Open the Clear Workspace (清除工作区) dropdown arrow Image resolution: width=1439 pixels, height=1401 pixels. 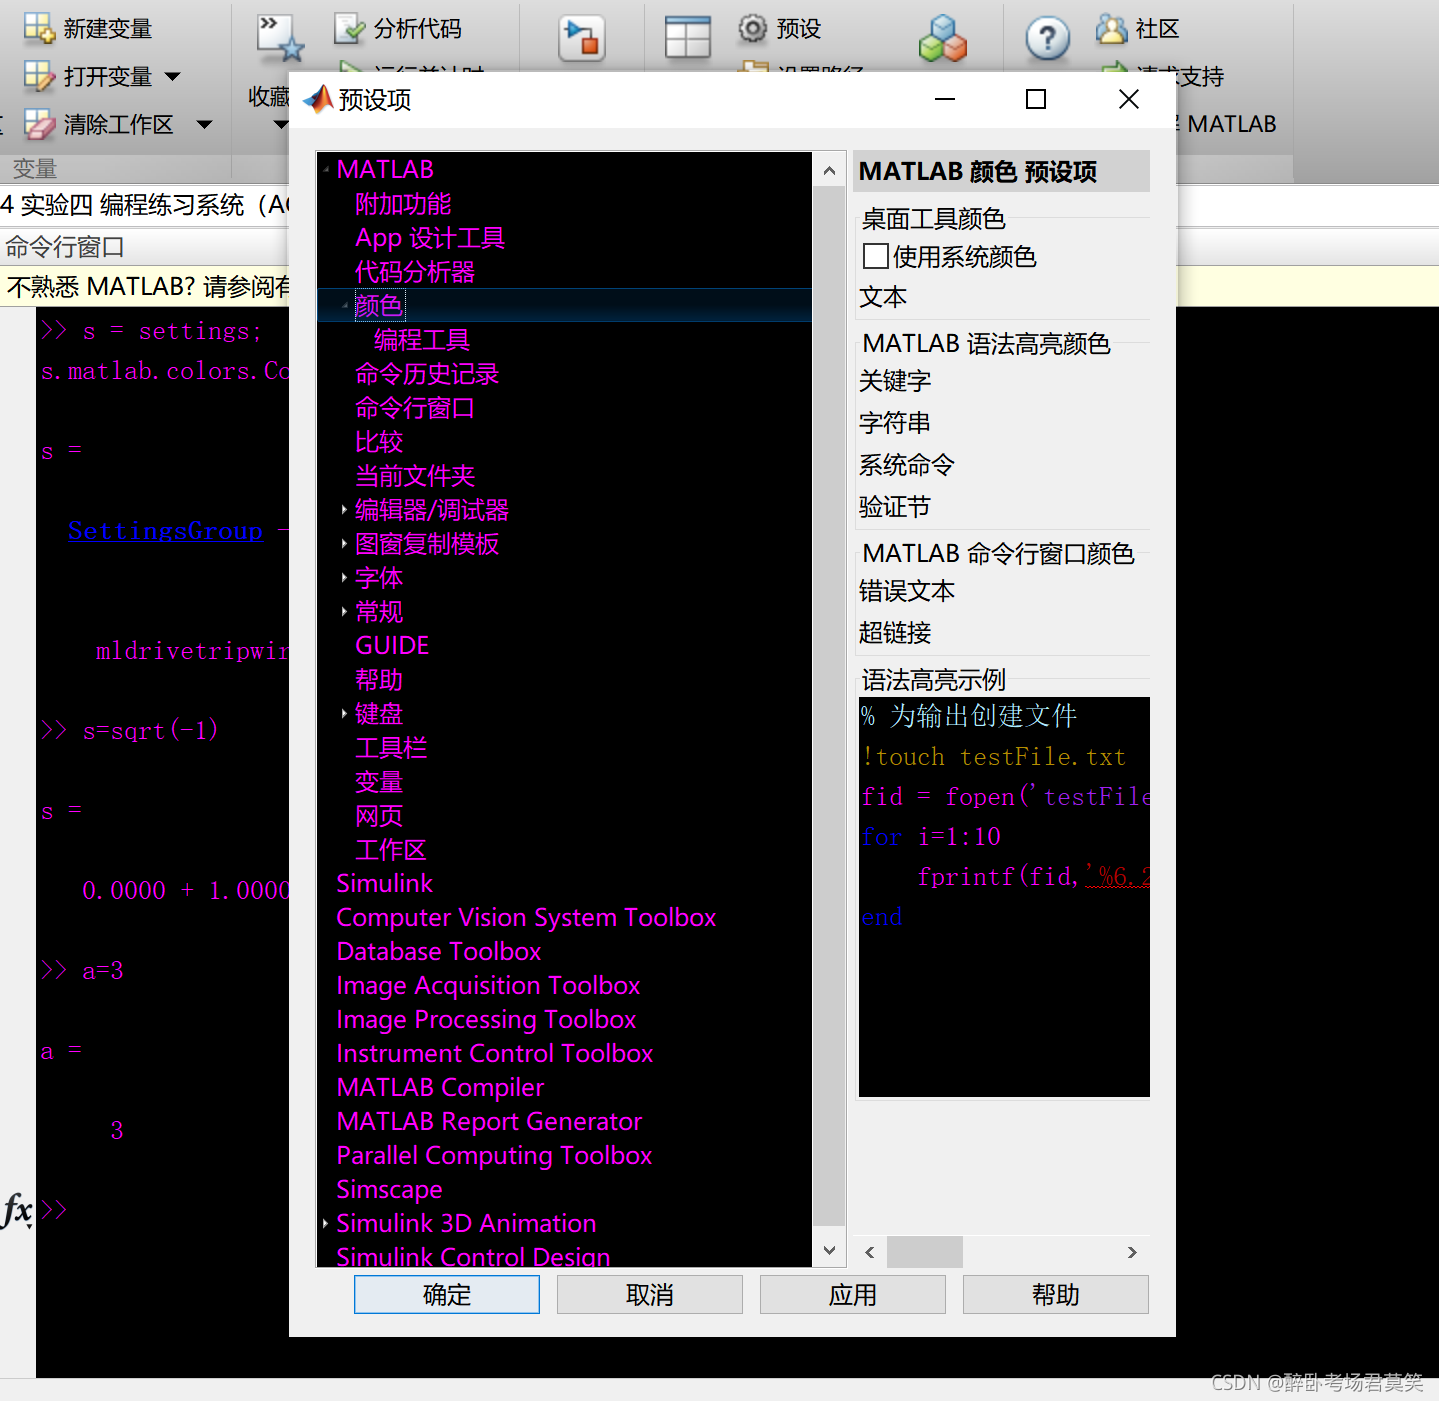[x=204, y=125]
